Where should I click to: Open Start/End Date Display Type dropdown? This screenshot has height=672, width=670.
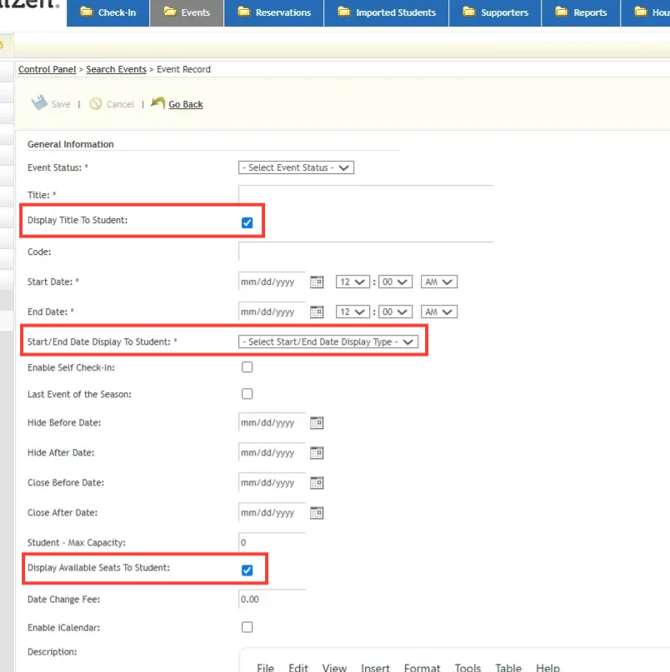point(328,342)
